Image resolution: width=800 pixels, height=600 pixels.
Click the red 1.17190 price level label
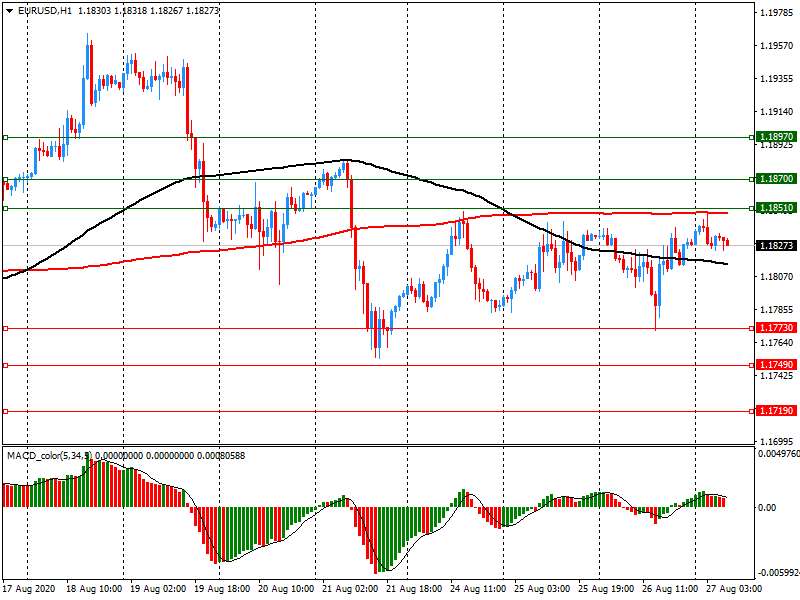776,411
